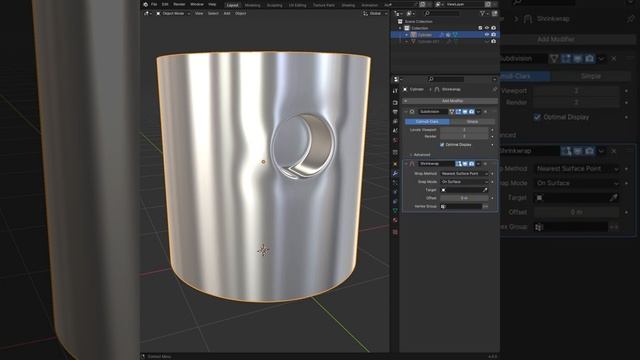Screen dimensions: 640x360
Task: Switch to the UV Editing workspace tab
Action: tap(297, 5)
